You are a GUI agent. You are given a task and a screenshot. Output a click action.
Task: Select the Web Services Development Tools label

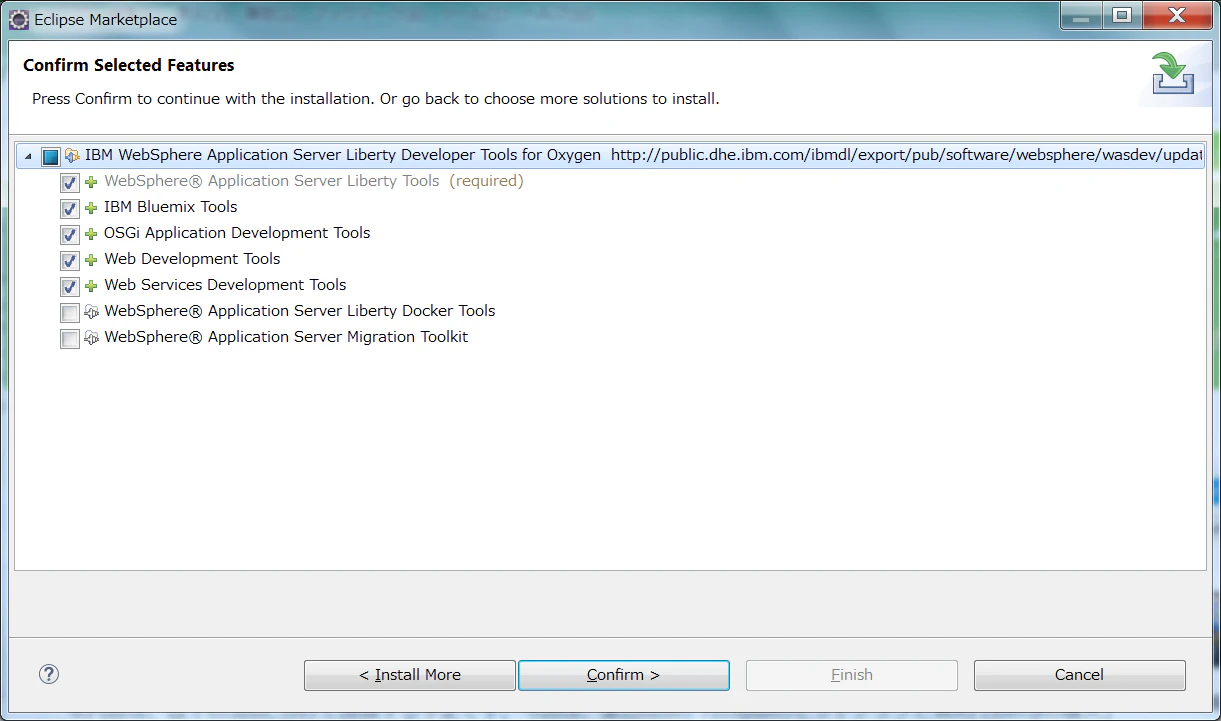(x=225, y=285)
